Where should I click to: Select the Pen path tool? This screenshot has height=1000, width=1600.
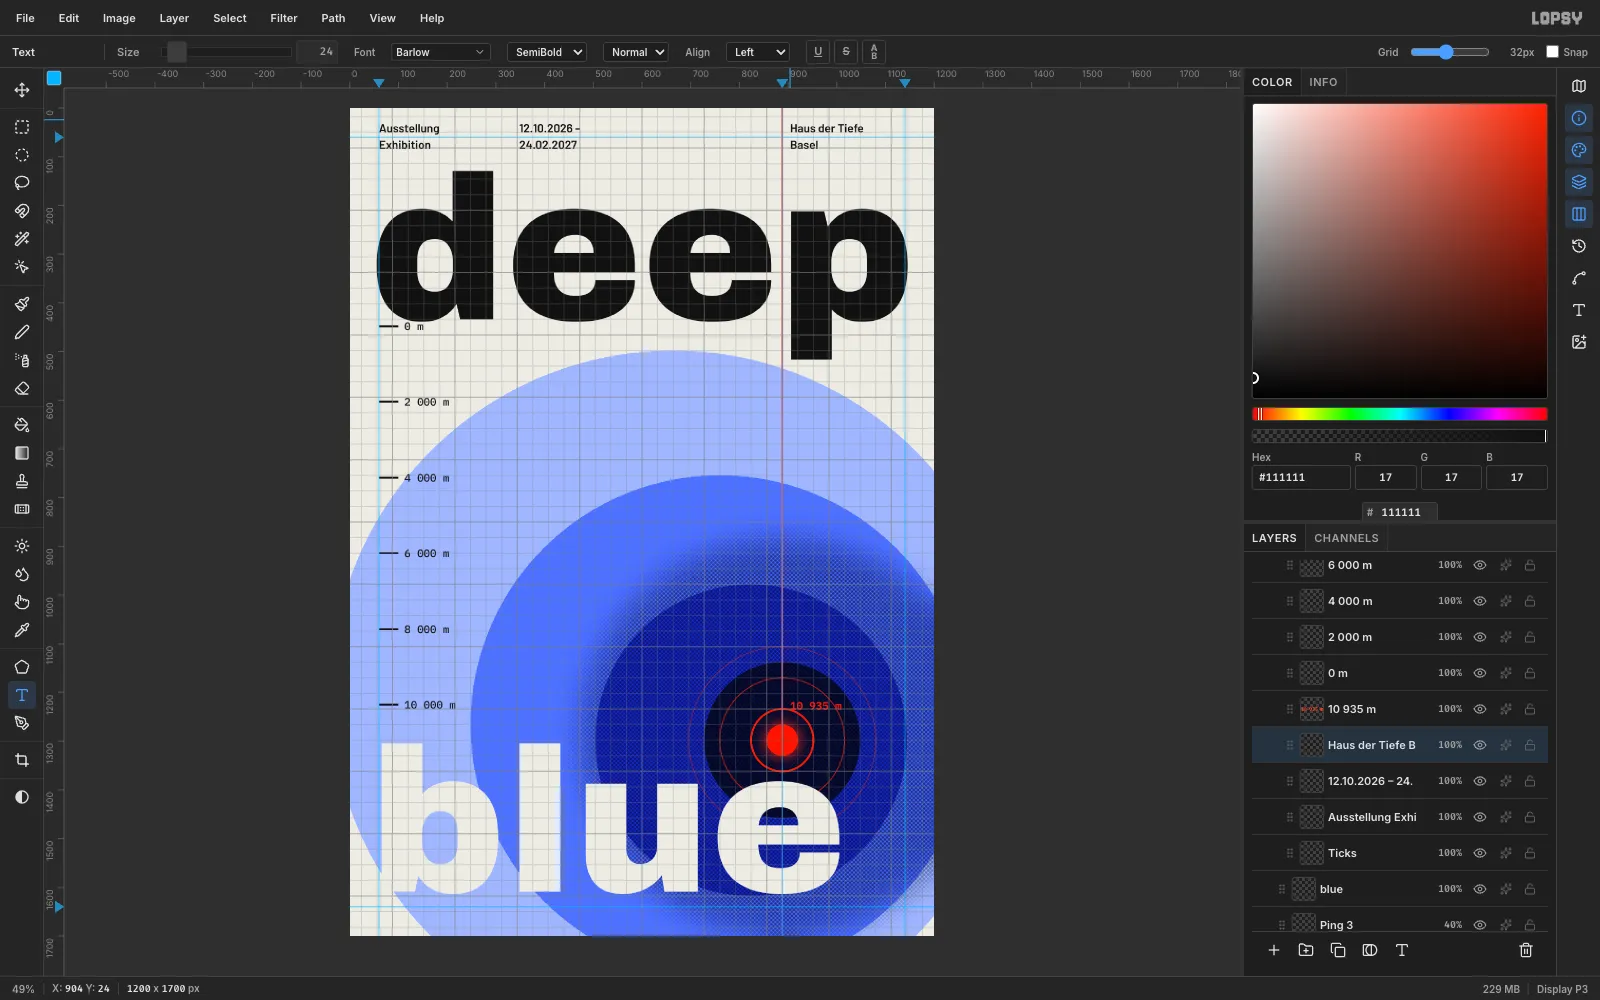pyautogui.click(x=22, y=723)
